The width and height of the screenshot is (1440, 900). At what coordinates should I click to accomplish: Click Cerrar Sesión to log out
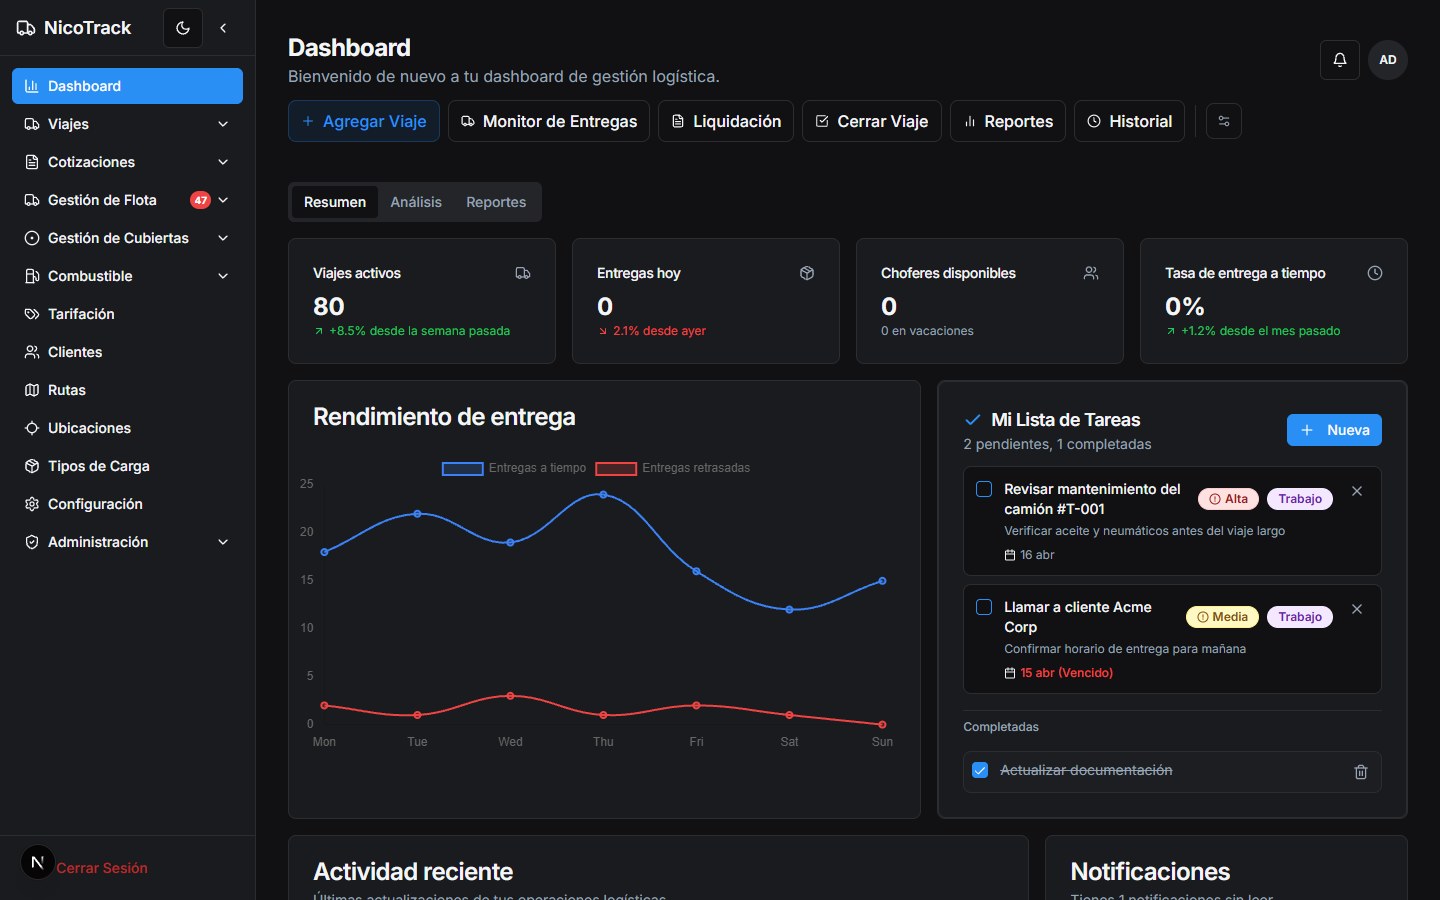tap(102, 868)
